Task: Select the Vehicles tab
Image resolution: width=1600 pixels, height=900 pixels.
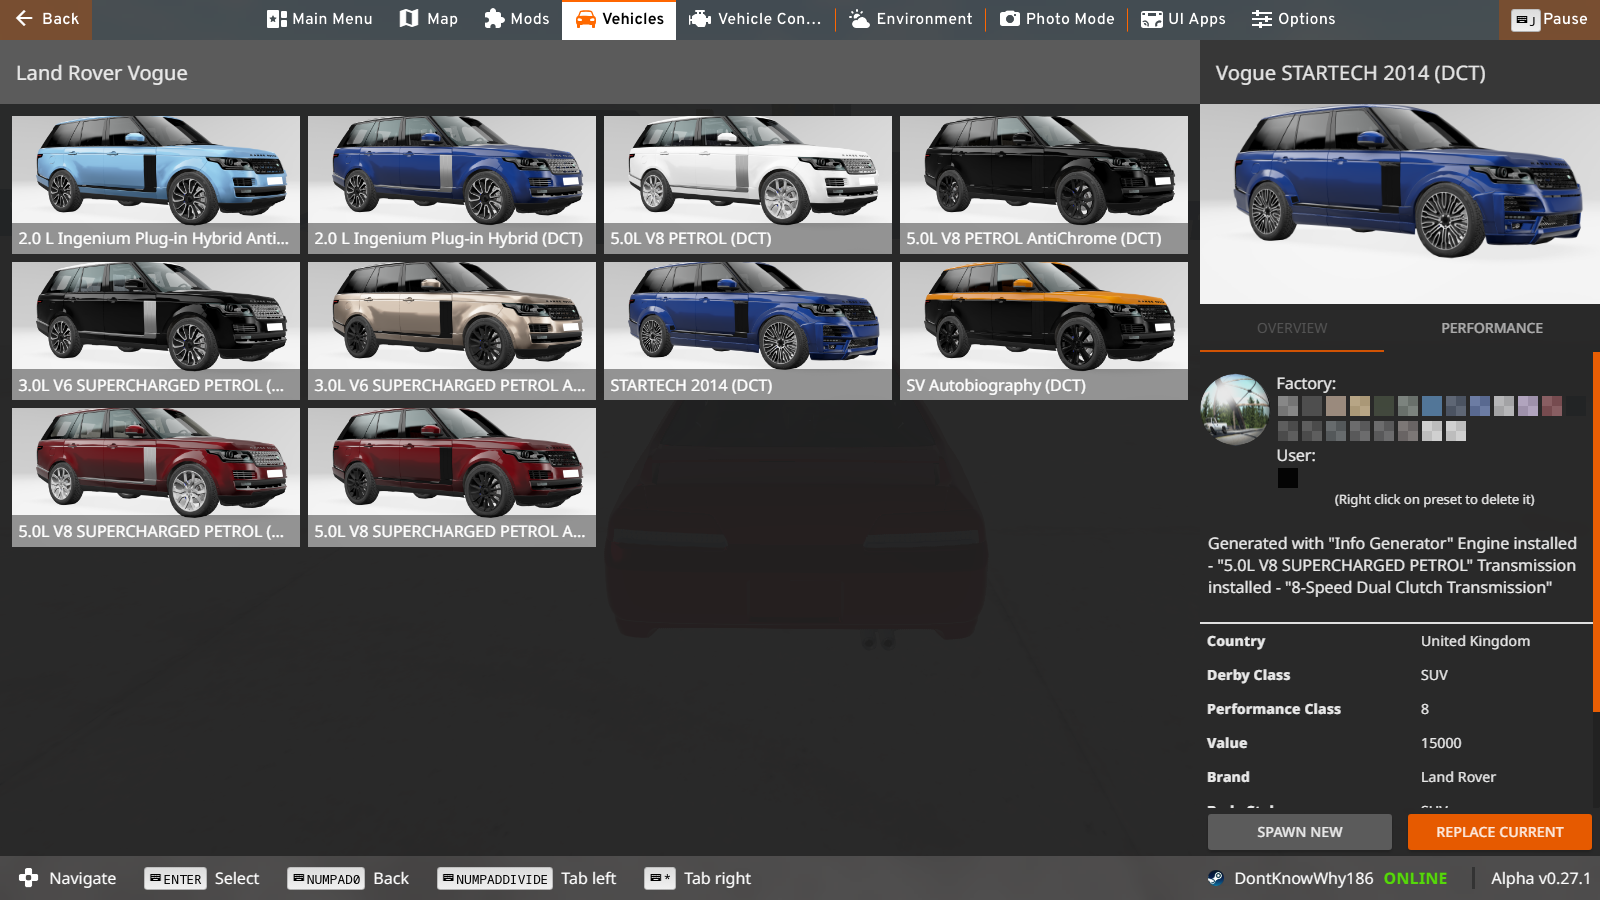Action: coord(619,19)
